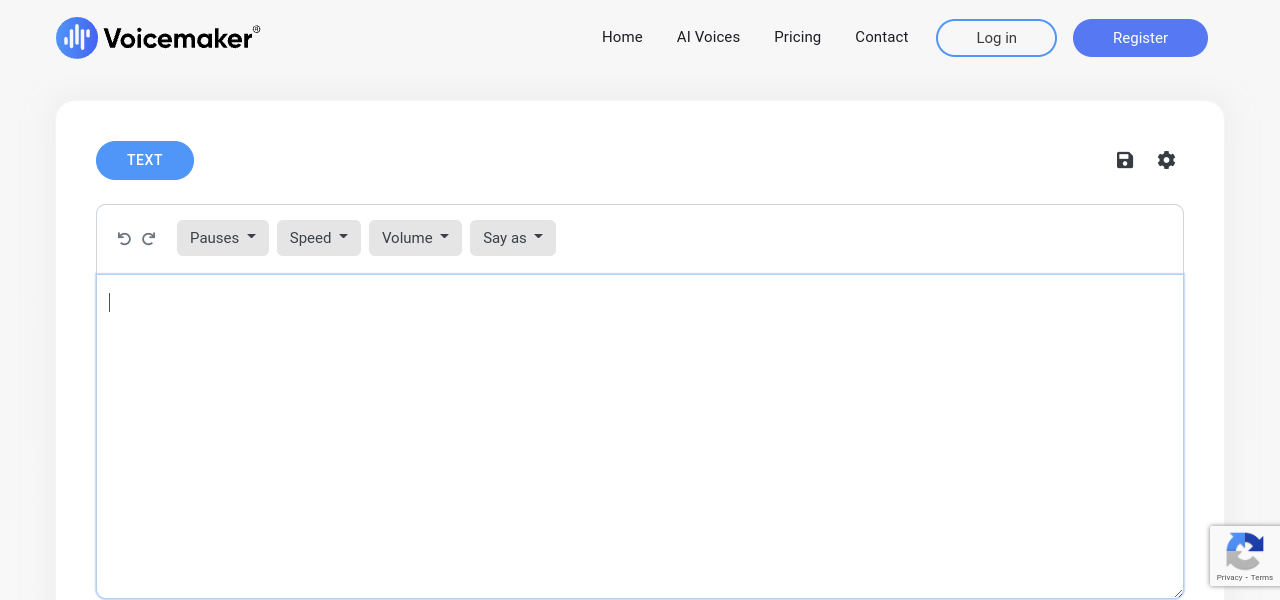Click the Voicemaker waveform logo icon
The height and width of the screenshot is (600, 1280).
pos(77,38)
